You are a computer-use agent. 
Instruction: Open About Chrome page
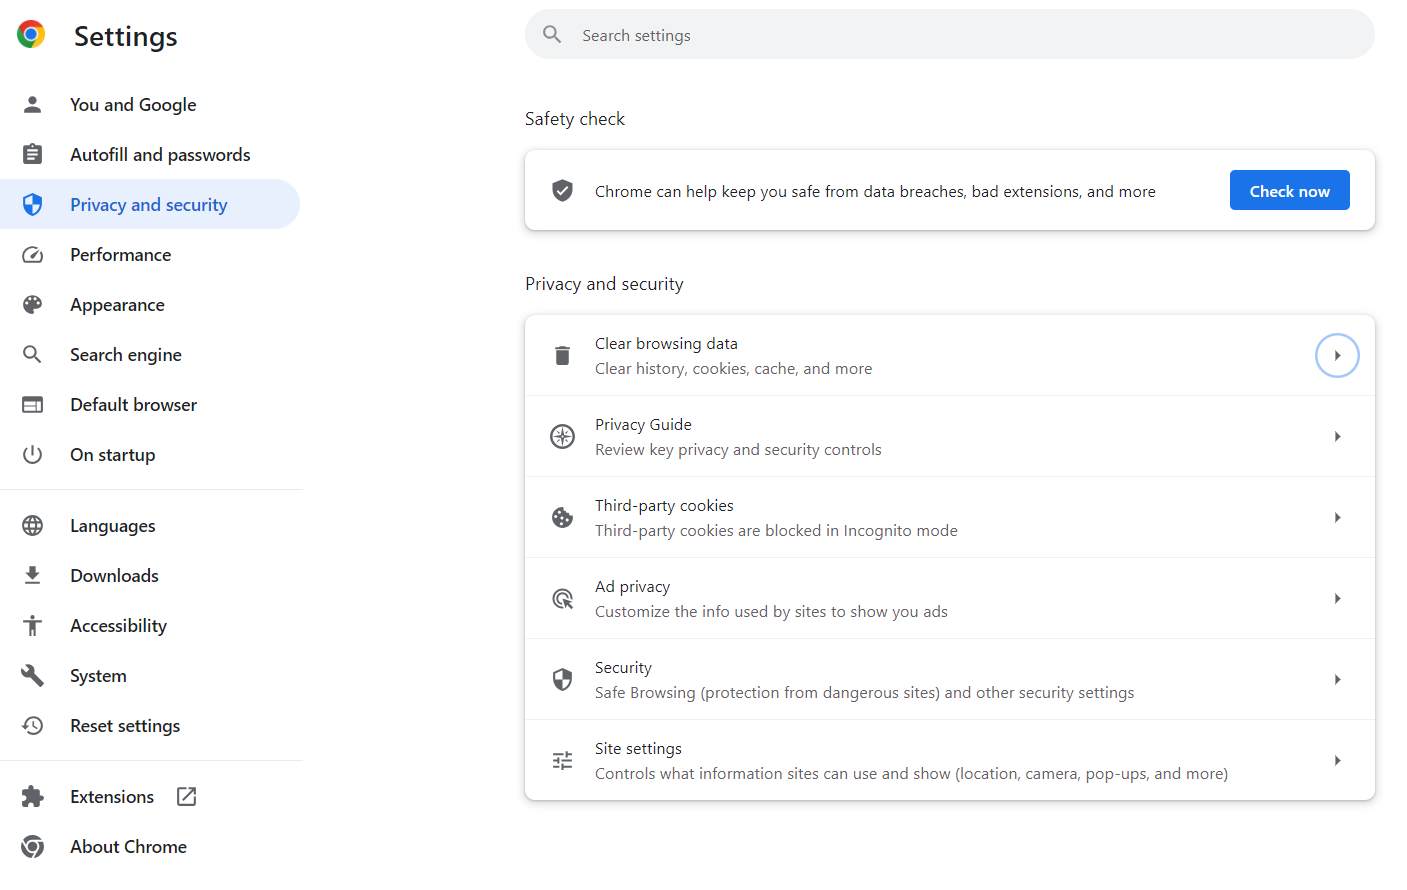pos(150,846)
